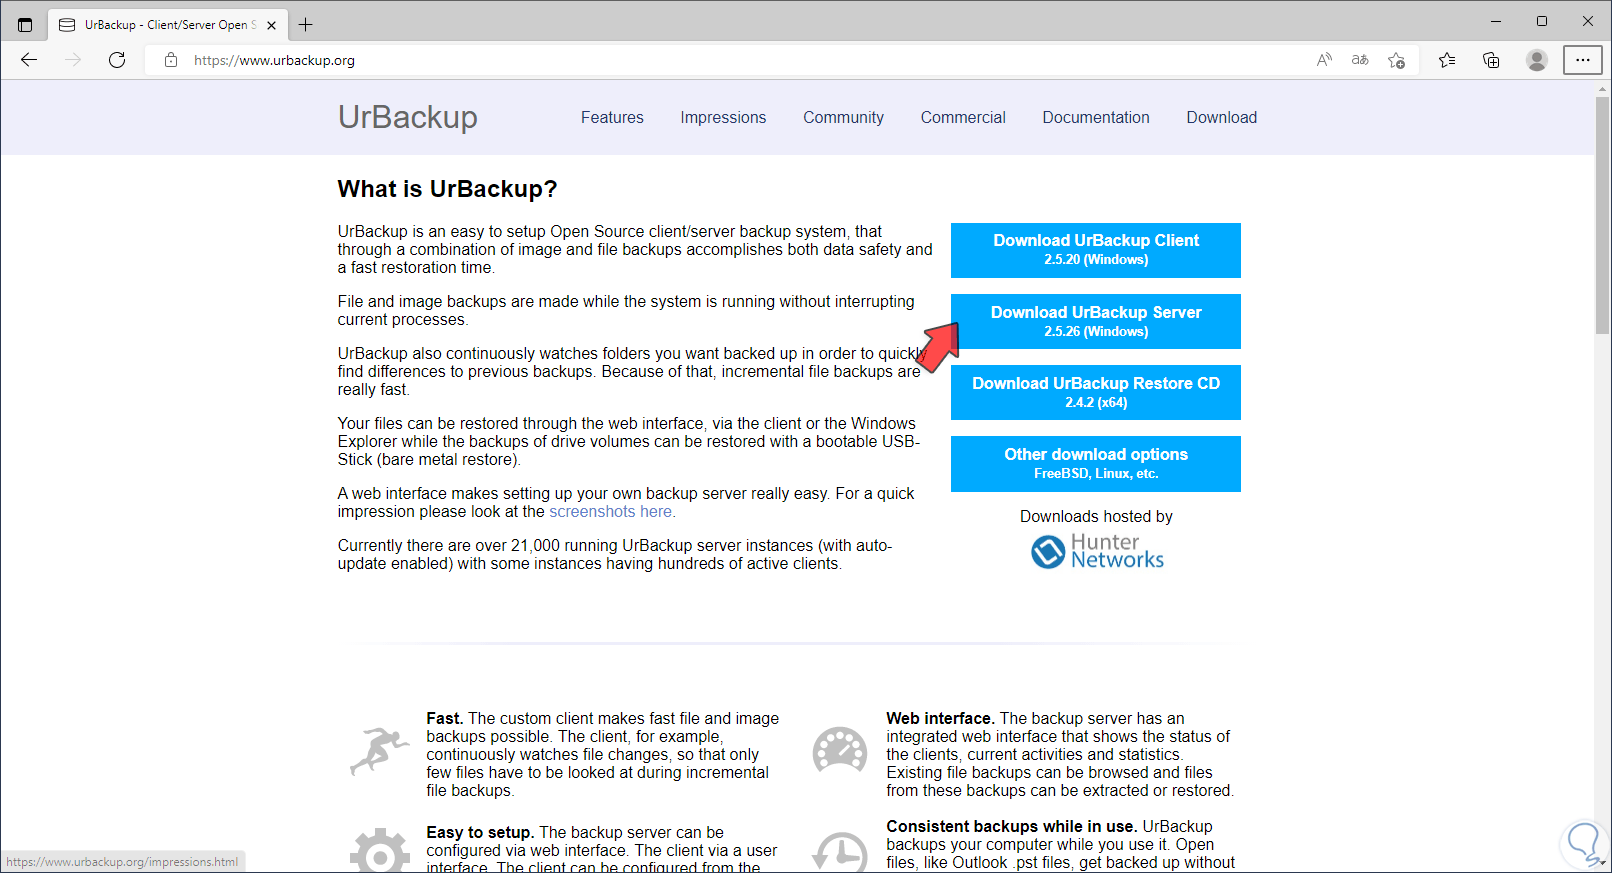Minimize the browser window
This screenshot has width=1612, height=873.
[1496, 21]
